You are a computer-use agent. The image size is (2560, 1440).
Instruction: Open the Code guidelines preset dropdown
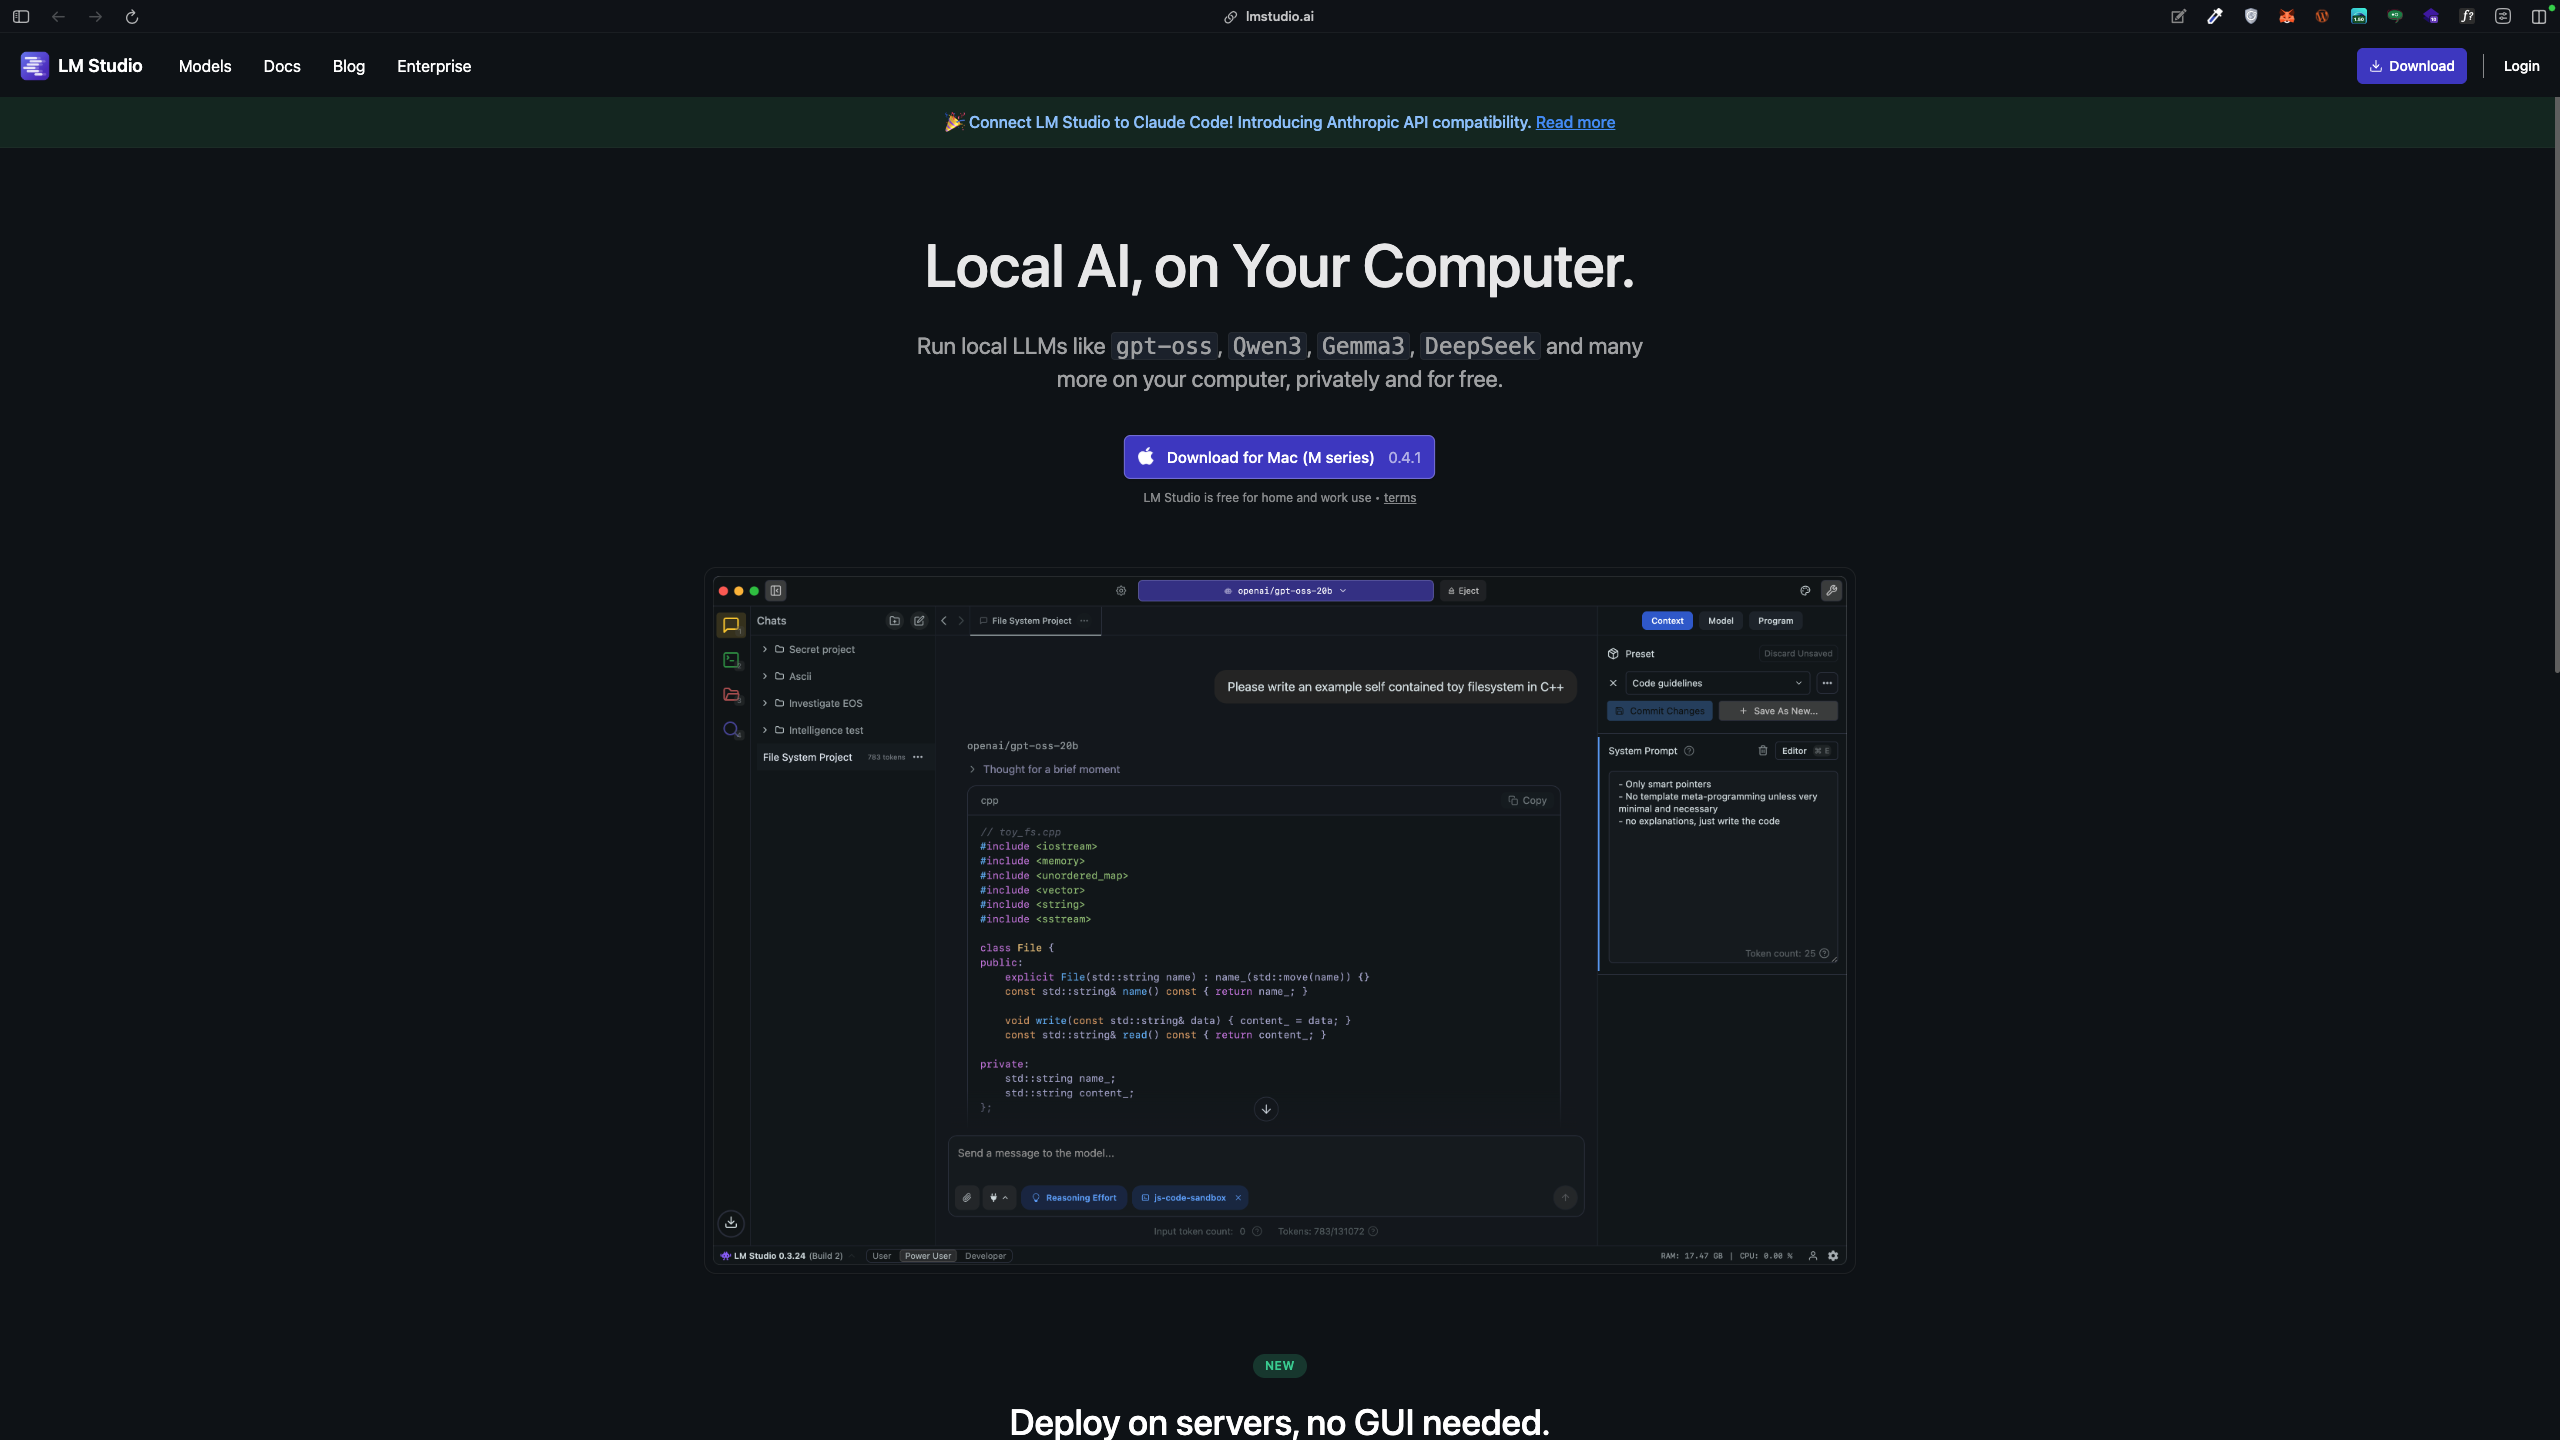1716,683
